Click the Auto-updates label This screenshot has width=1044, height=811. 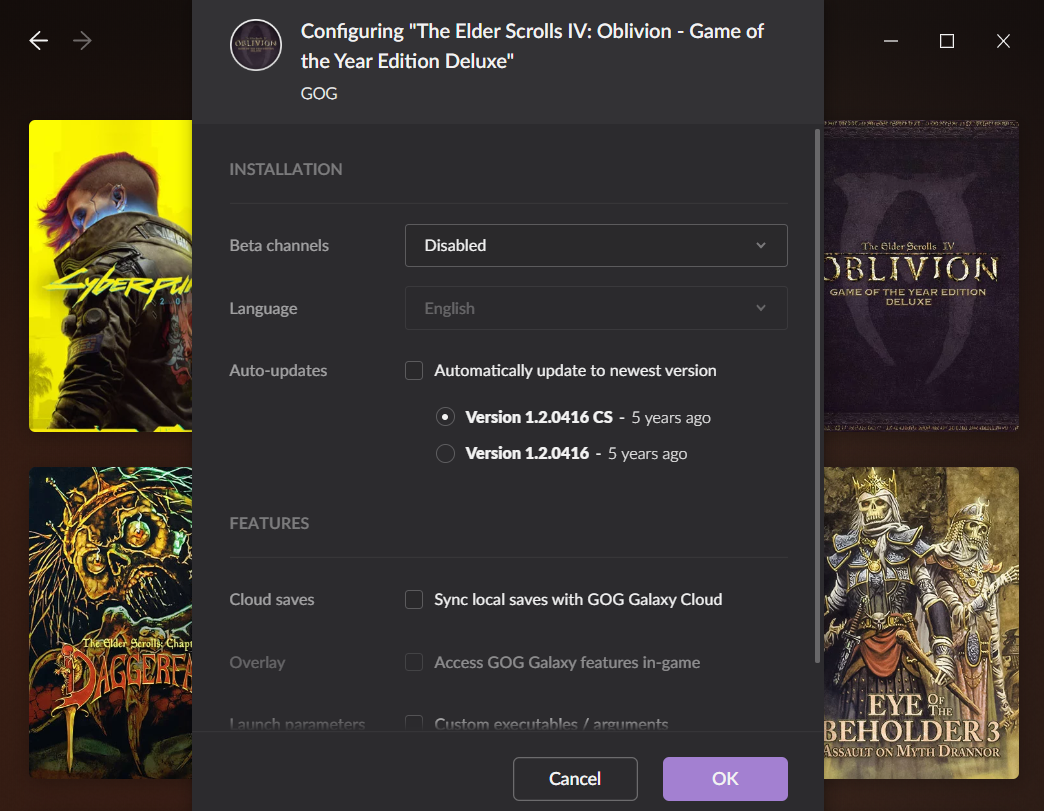point(278,370)
